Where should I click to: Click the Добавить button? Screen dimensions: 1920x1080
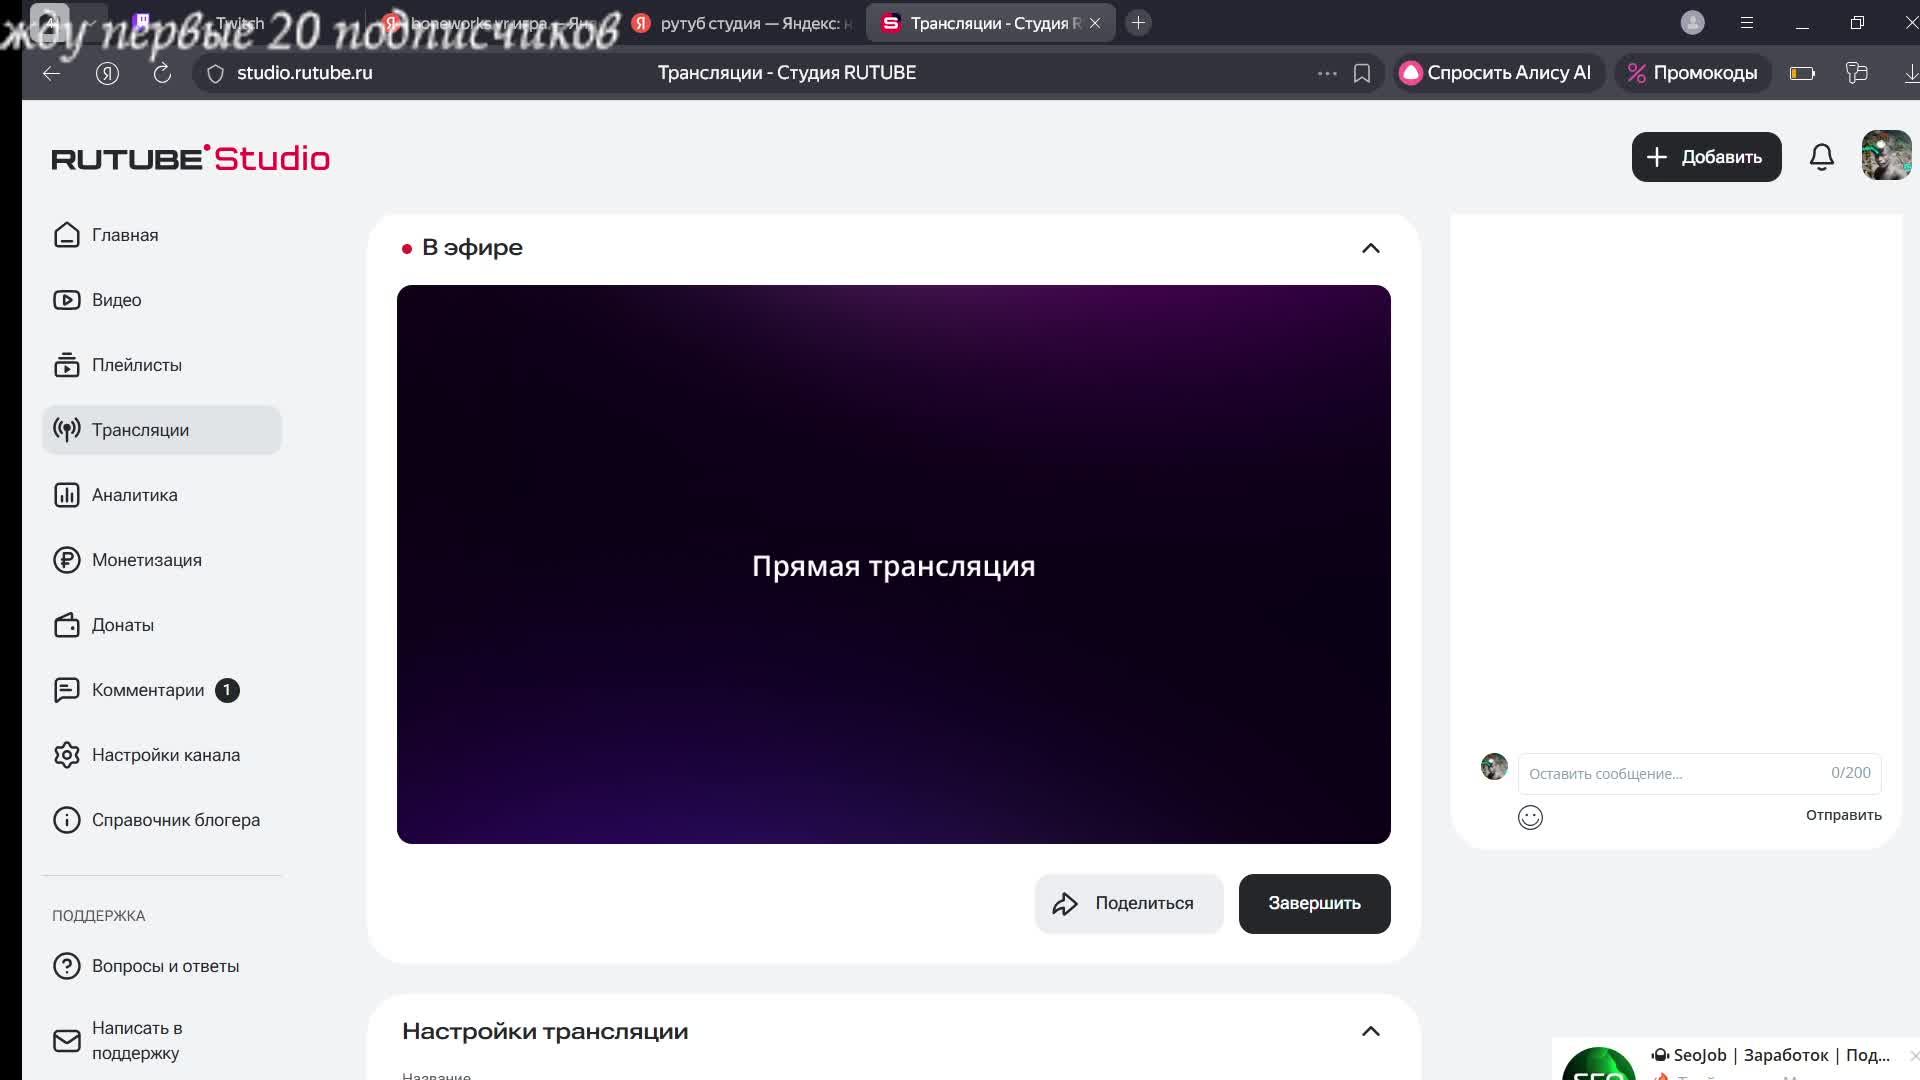coord(1706,157)
